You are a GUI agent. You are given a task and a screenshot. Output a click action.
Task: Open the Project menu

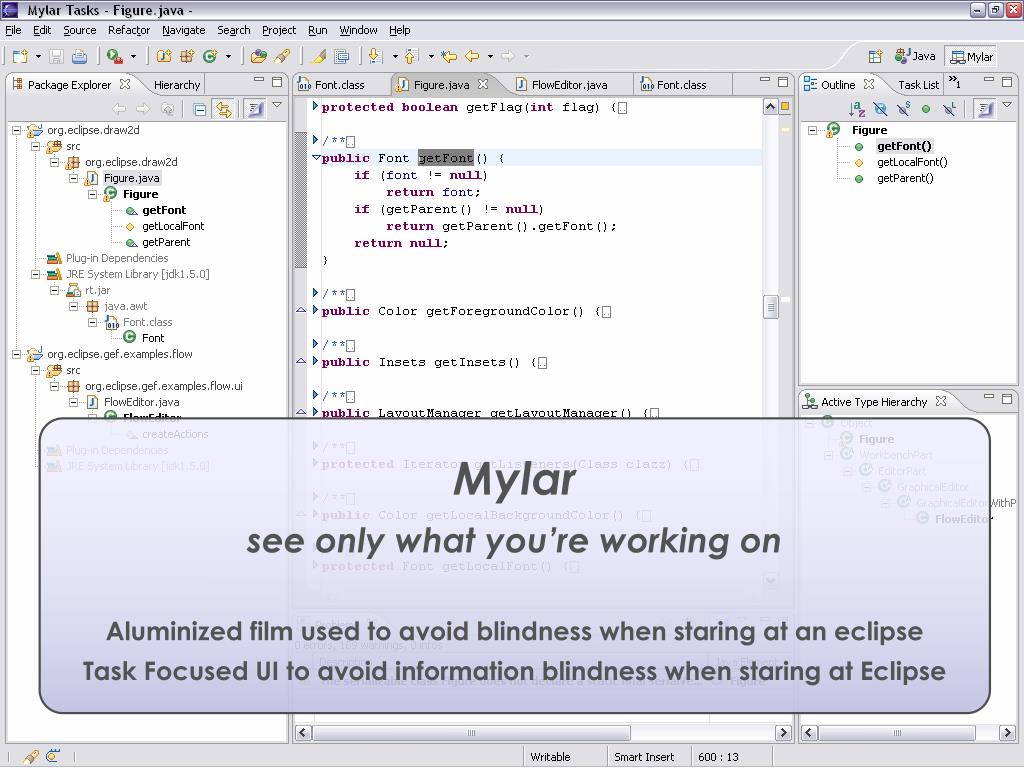279,30
